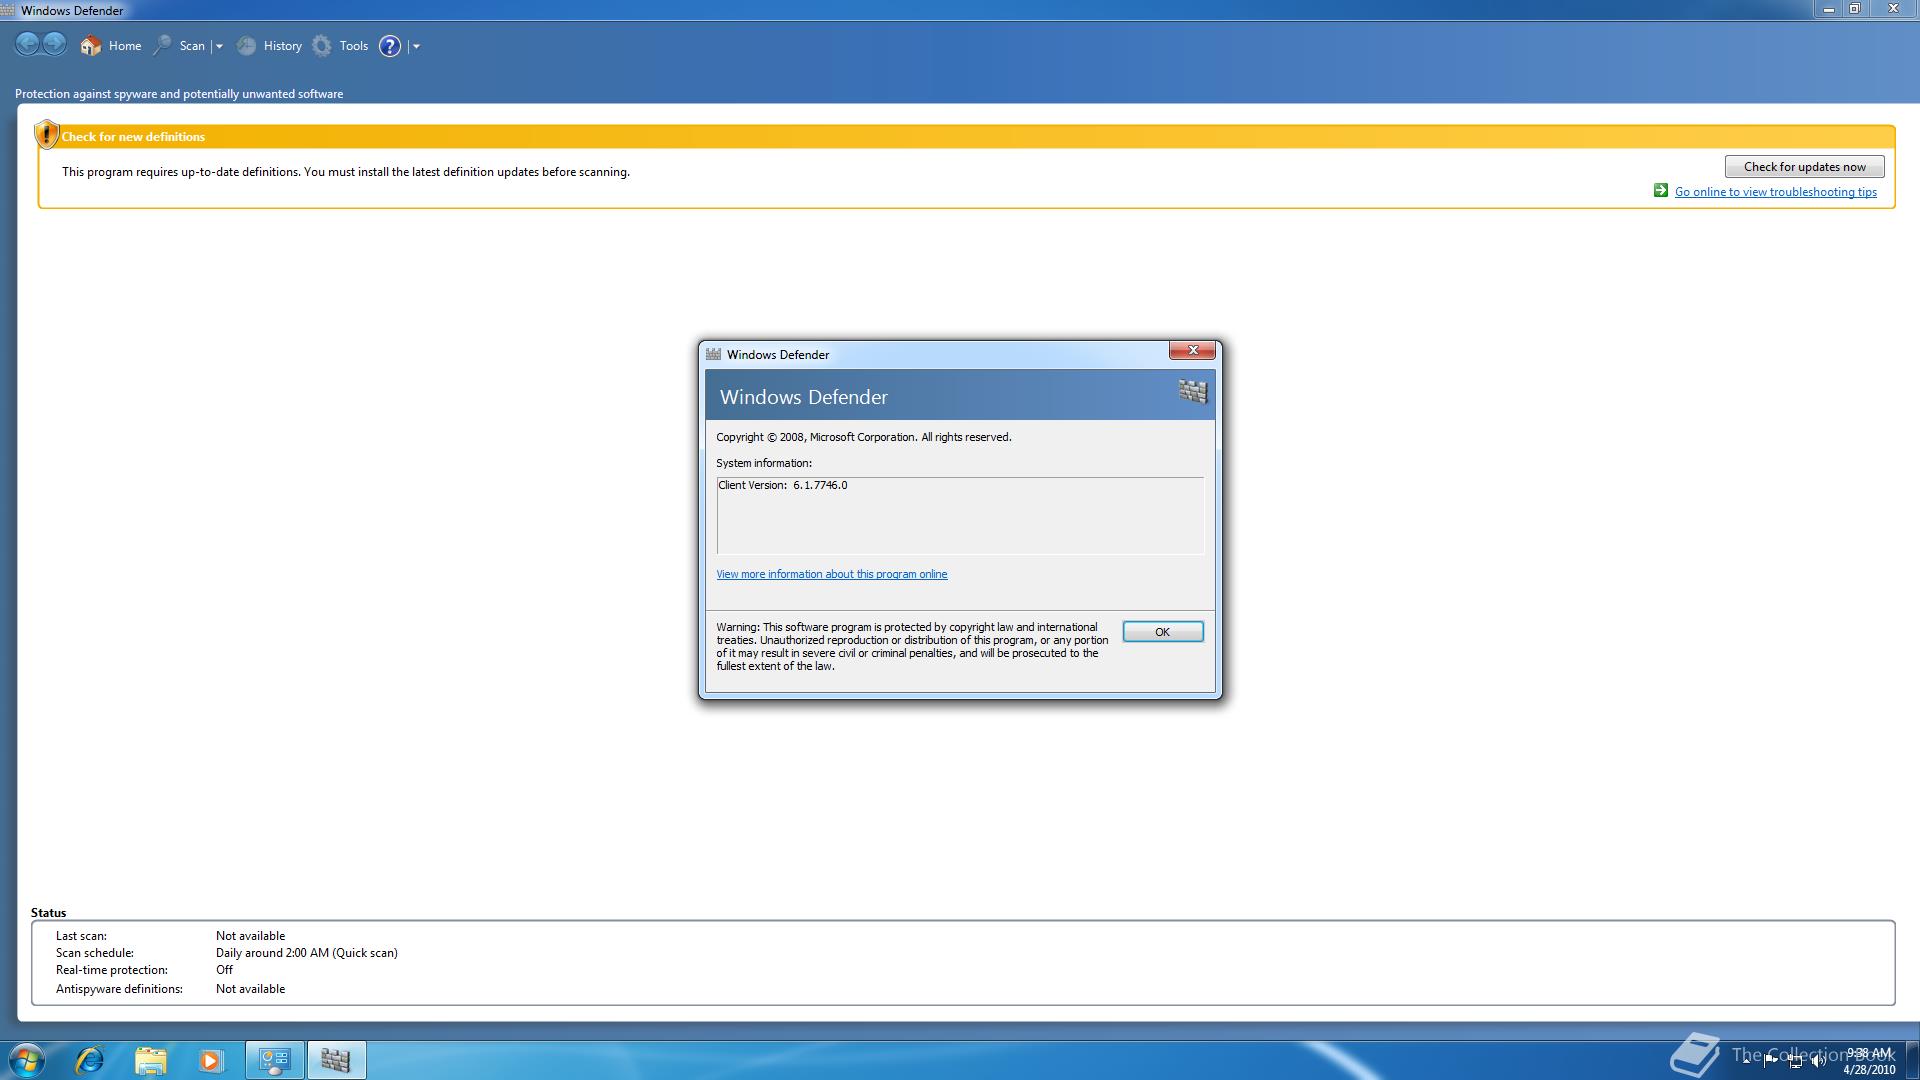Screen dimensions: 1920x1080
Task: Click the Tools gear icon
Action: click(322, 46)
